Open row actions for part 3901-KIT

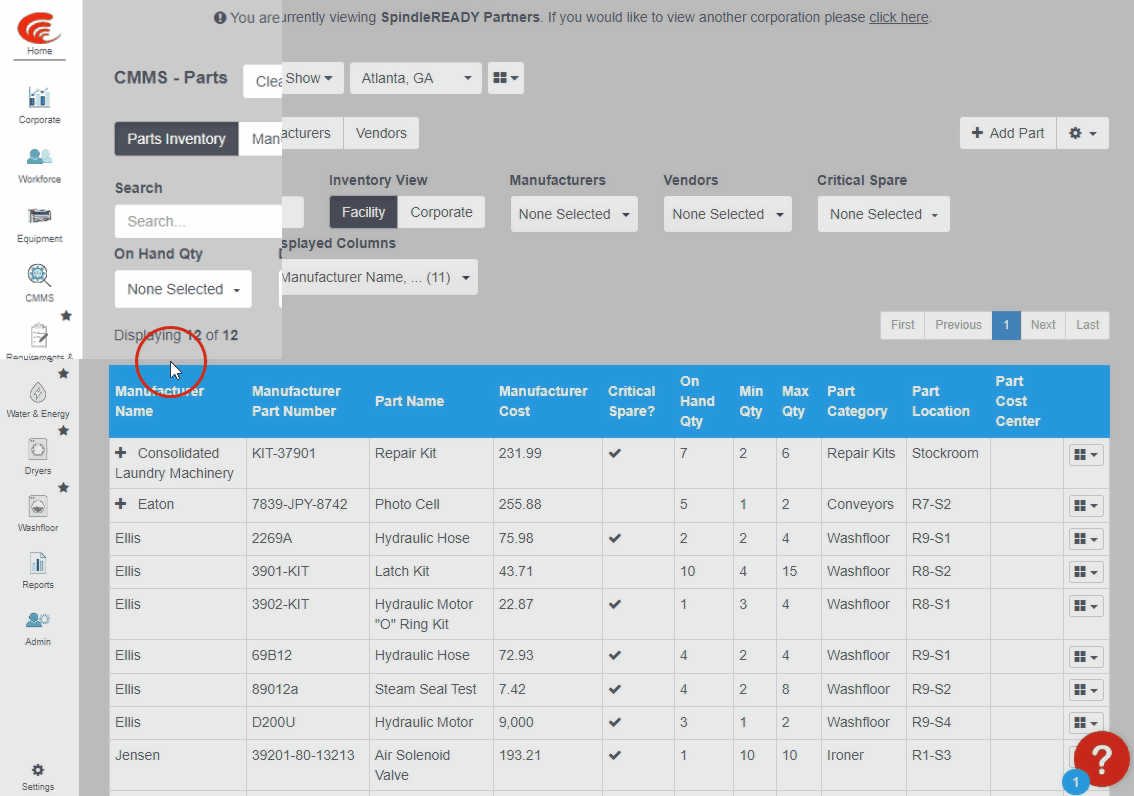pyautogui.click(x=1086, y=573)
